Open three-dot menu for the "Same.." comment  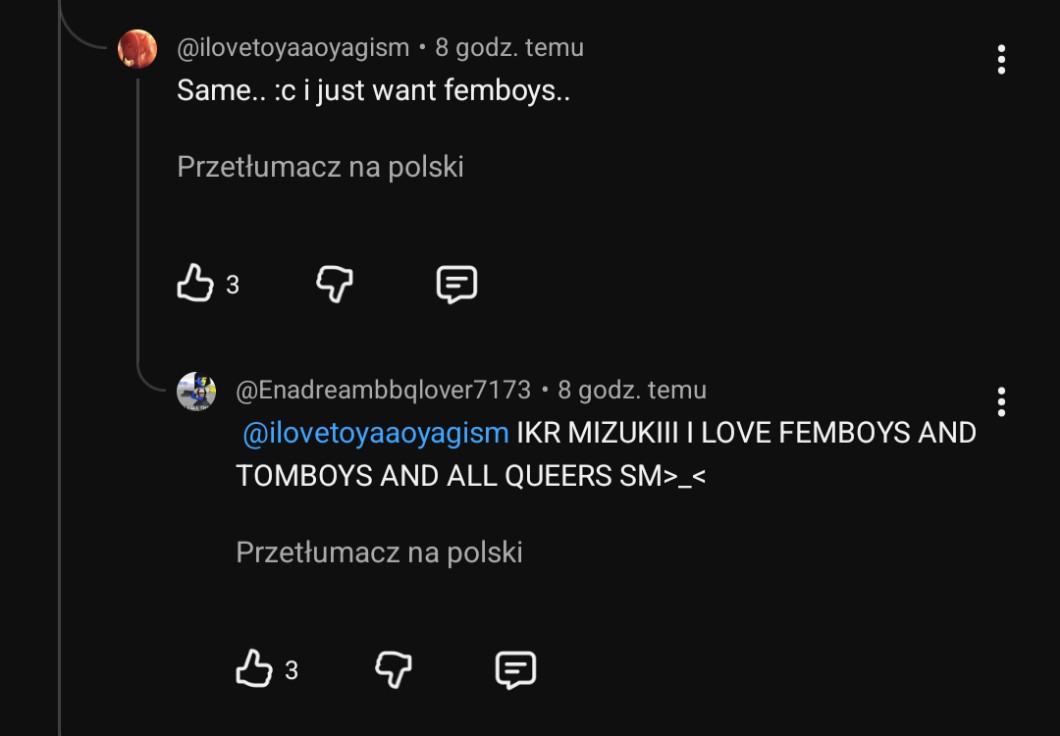1001,60
